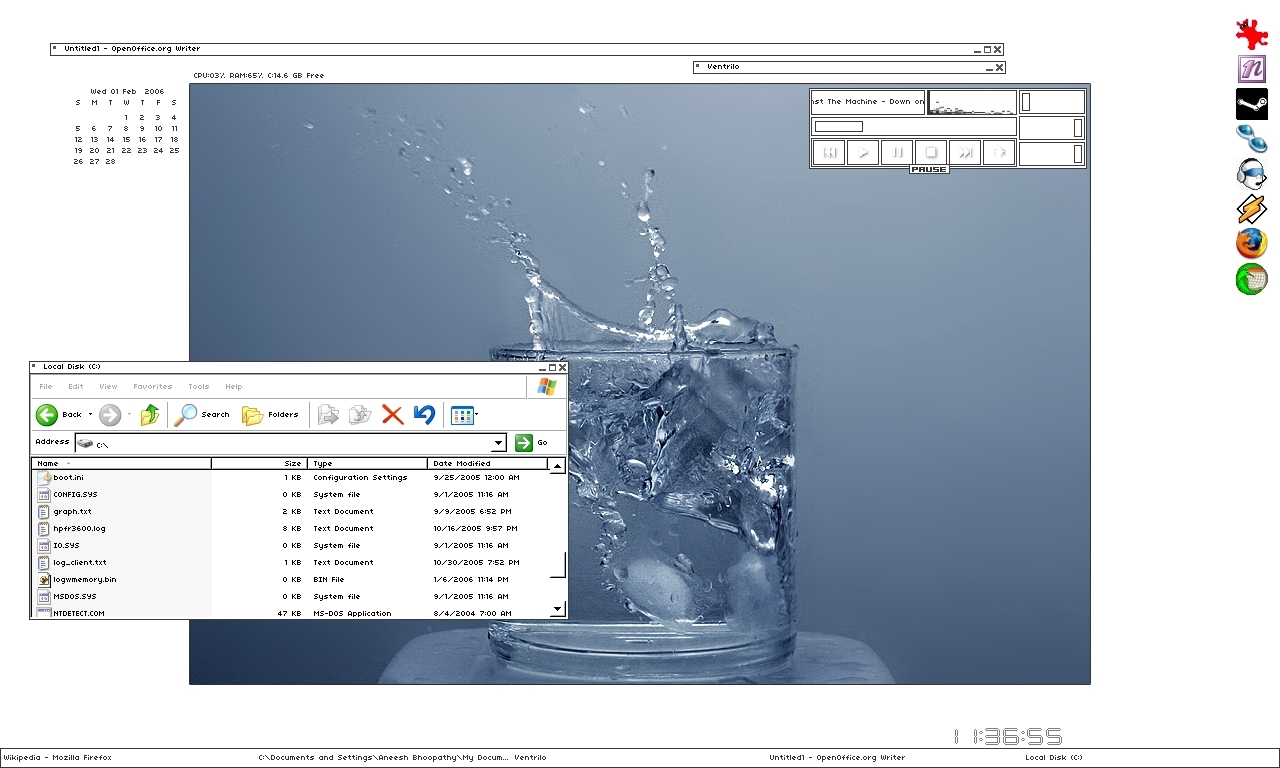Click the blue Undo arrow icon
Screen dimensions: 1280x768
click(x=424, y=415)
